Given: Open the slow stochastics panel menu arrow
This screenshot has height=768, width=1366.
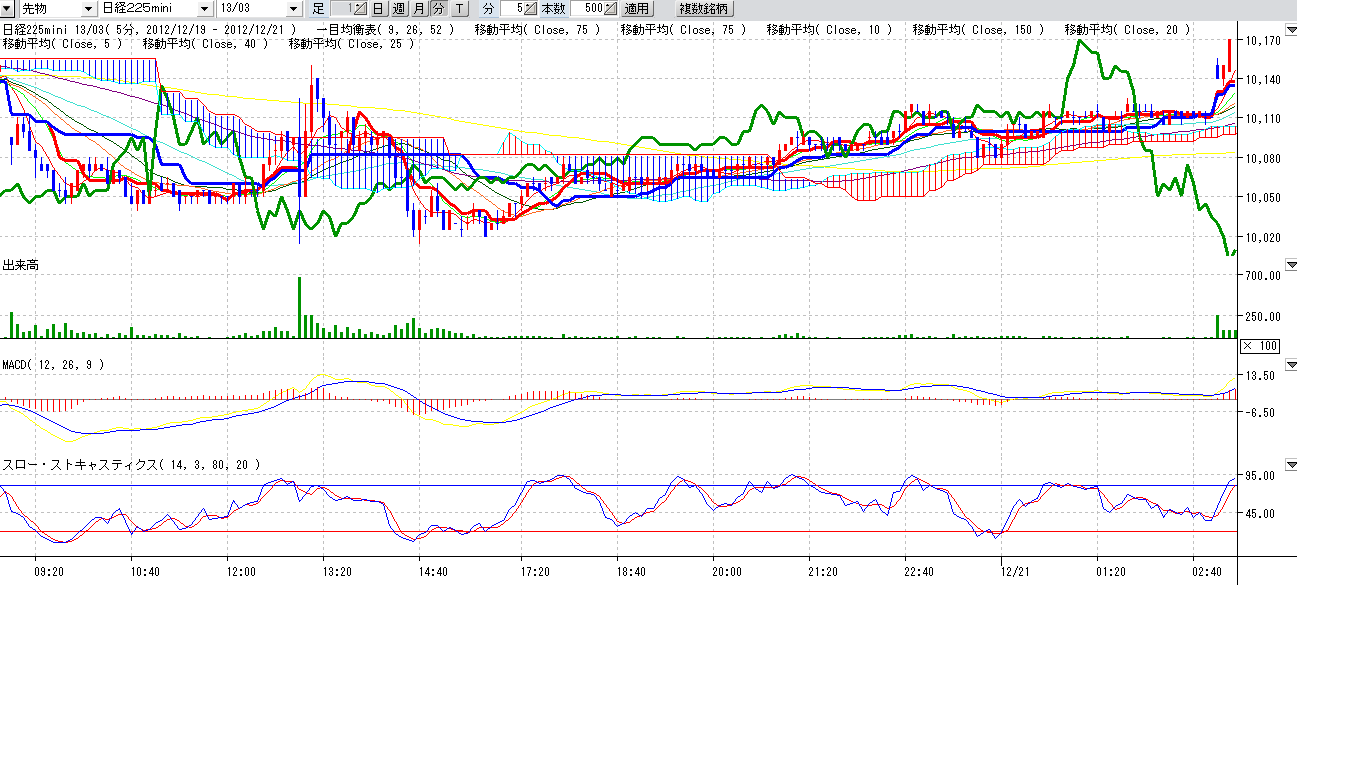Looking at the screenshot, I should tap(1291, 465).
